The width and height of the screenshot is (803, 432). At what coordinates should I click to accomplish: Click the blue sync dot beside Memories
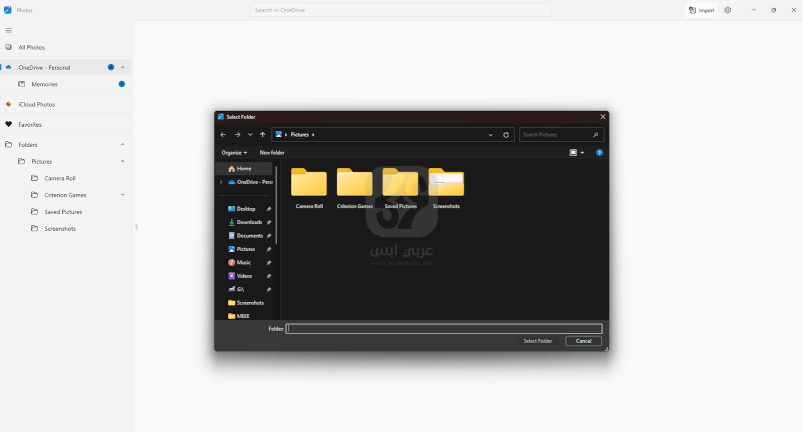point(122,84)
